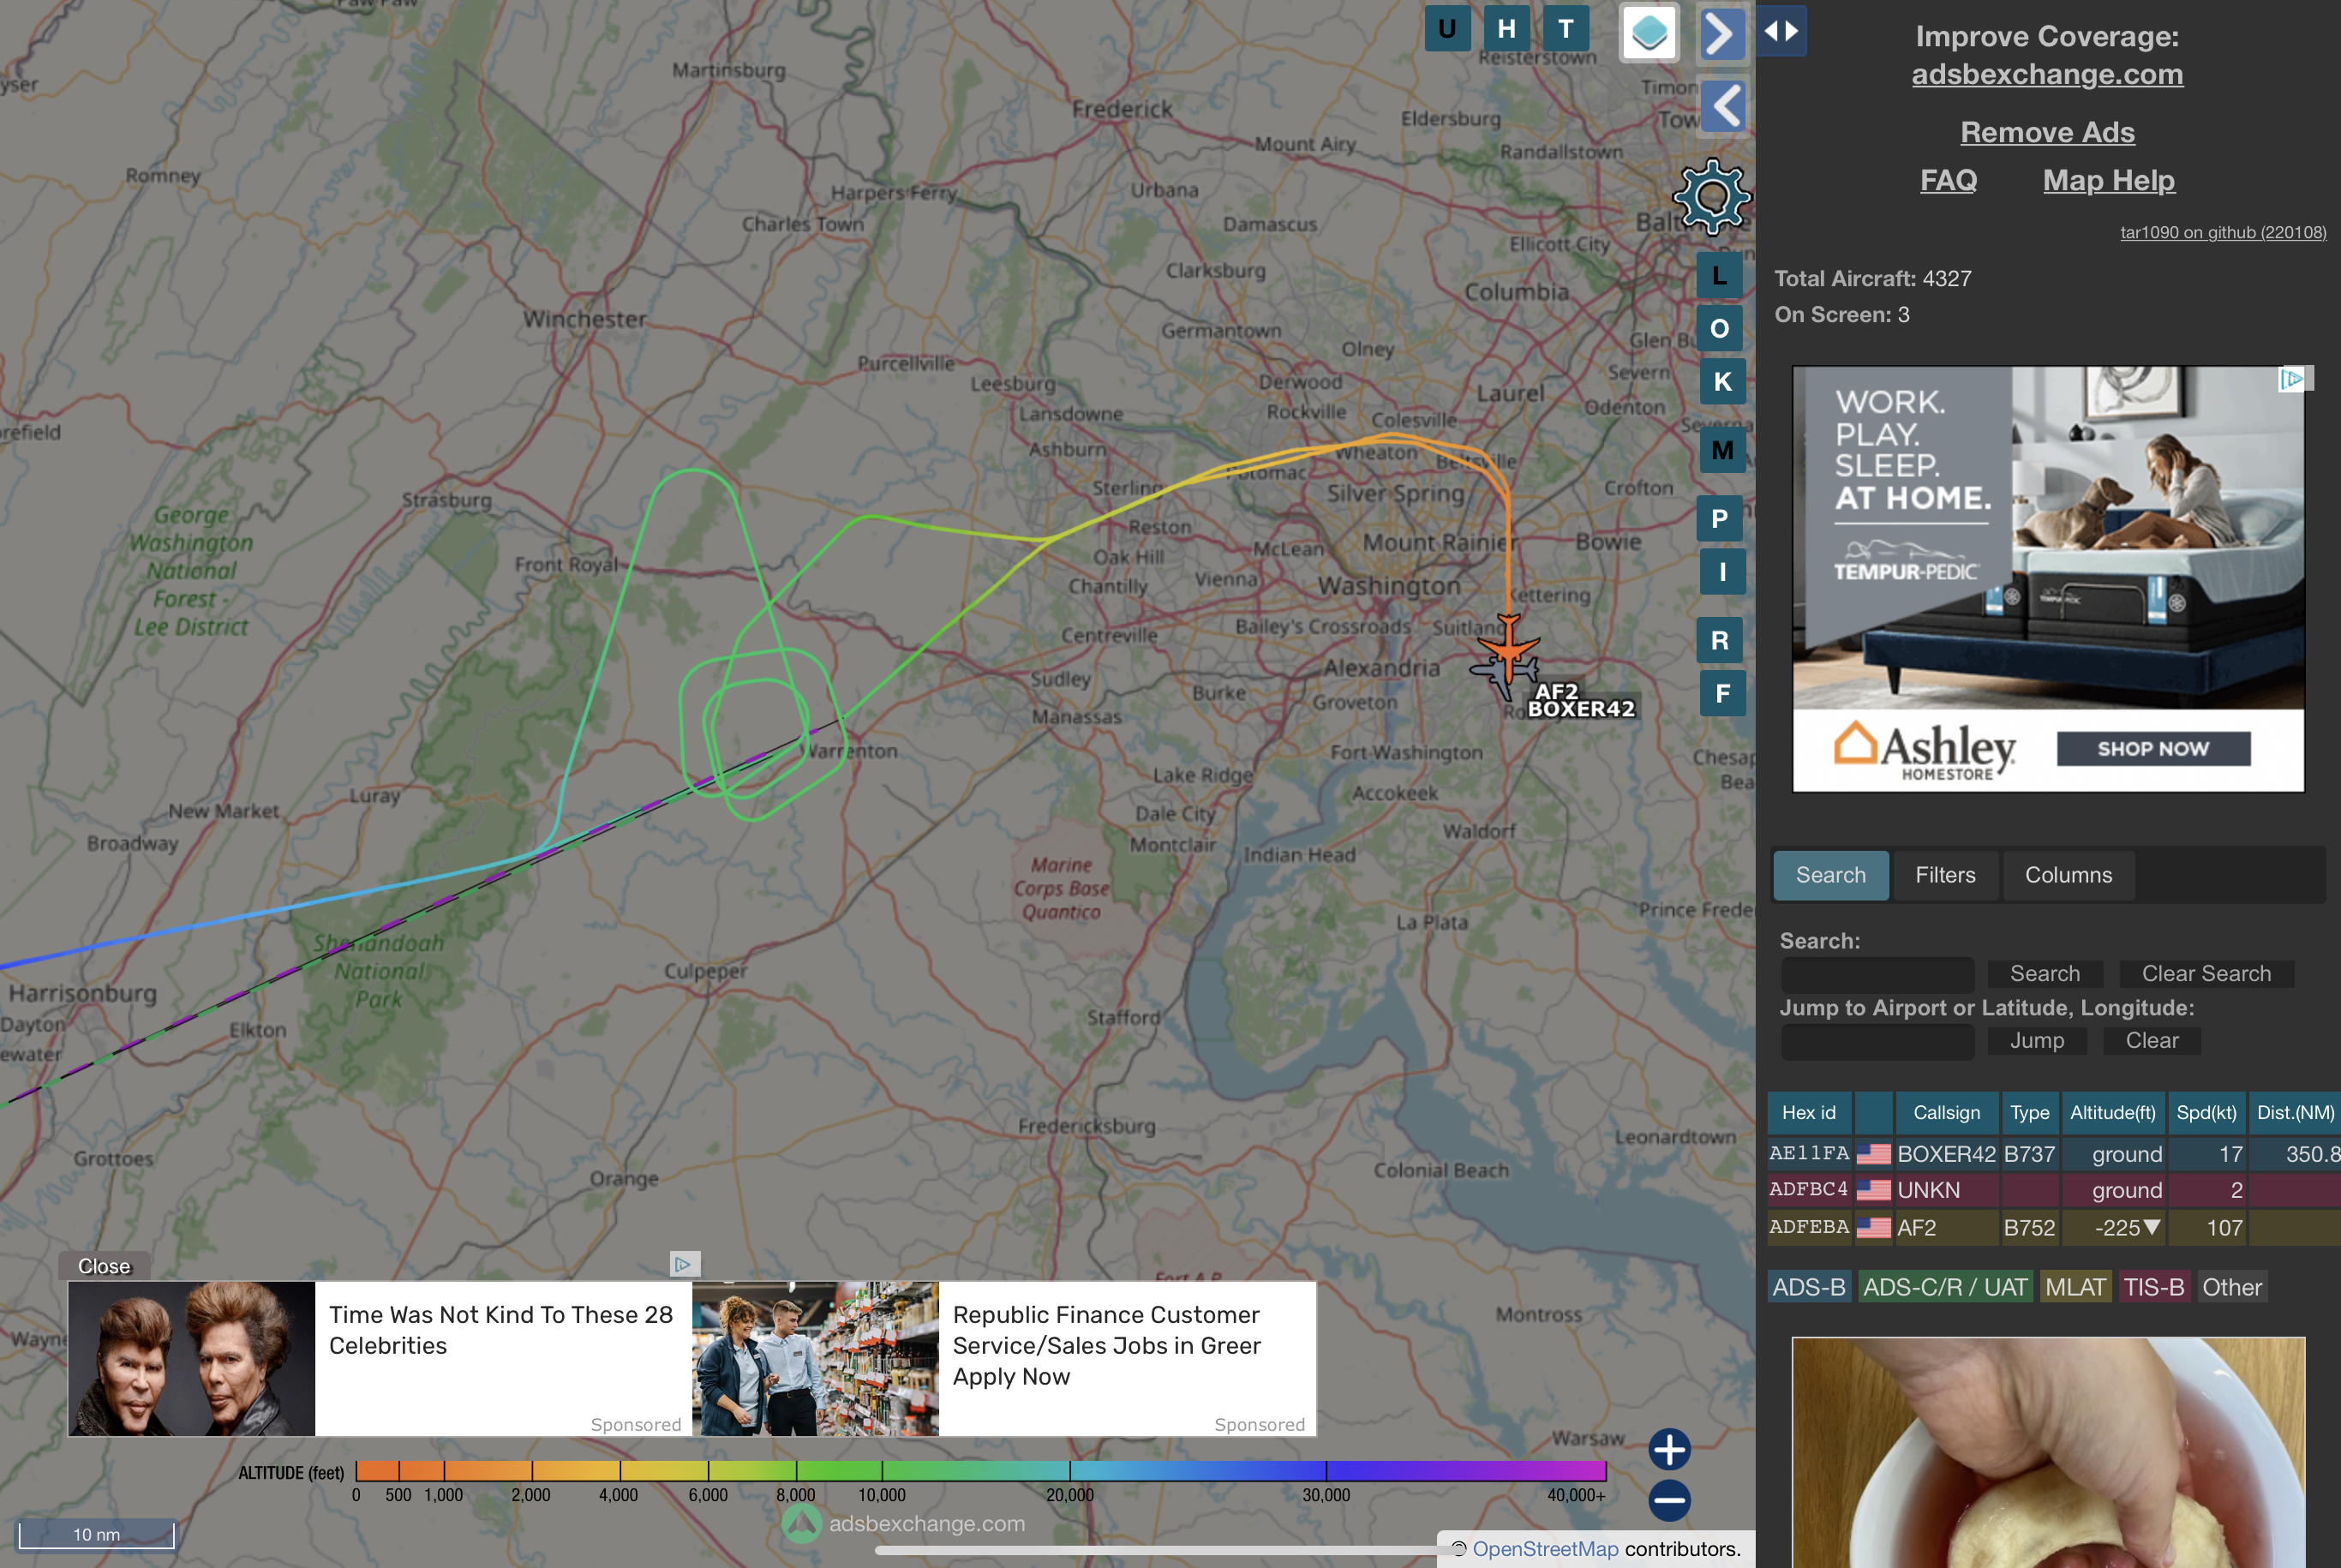Click the F follow button on map
Viewport: 2341px width, 1568px height.
coord(1722,693)
